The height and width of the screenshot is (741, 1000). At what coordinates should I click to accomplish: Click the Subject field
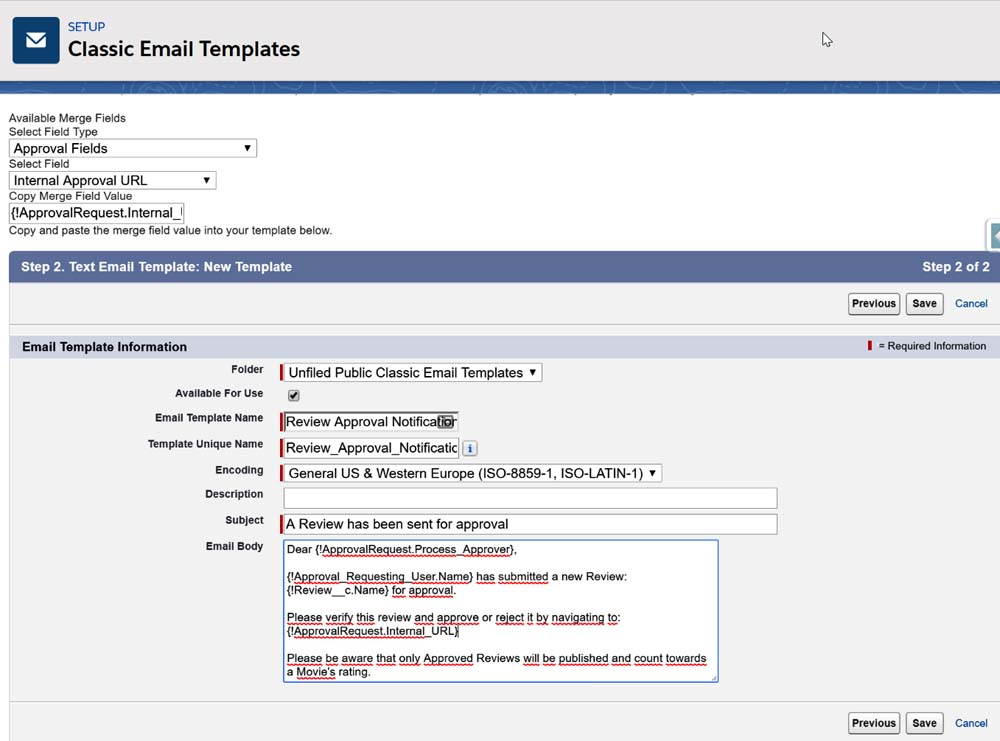[530, 524]
